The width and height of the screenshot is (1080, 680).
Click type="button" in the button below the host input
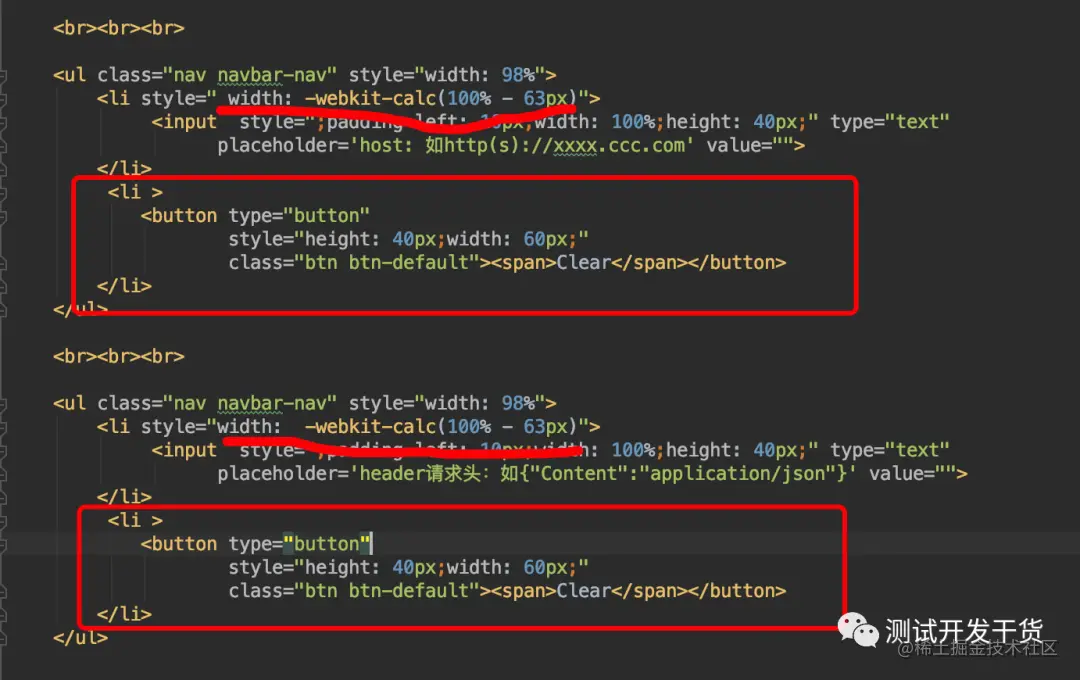click(x=300, y=216)
